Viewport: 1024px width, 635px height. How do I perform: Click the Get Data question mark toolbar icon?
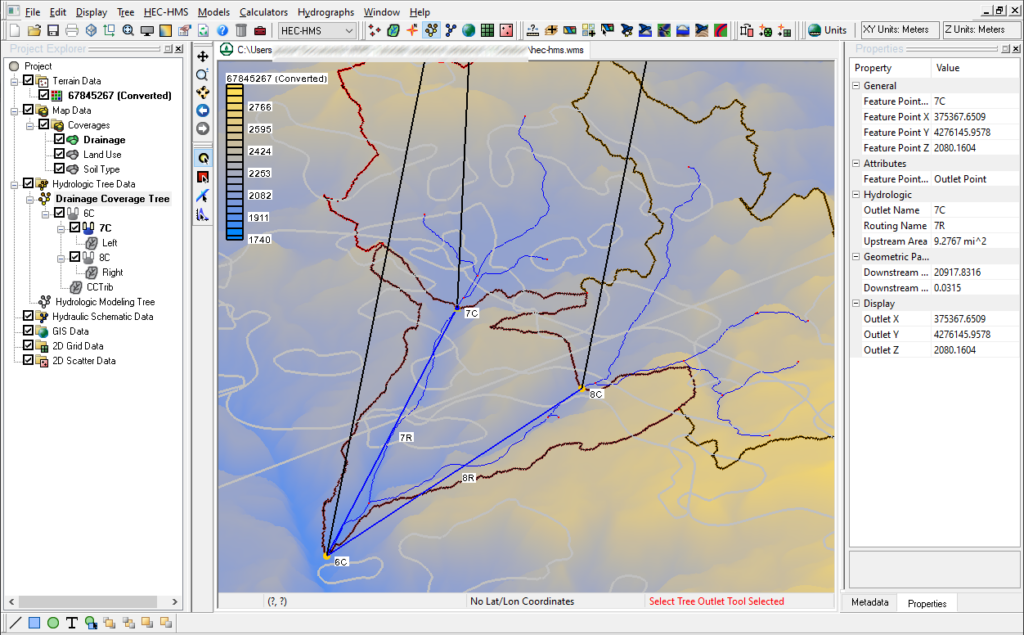tap(533, 30)
